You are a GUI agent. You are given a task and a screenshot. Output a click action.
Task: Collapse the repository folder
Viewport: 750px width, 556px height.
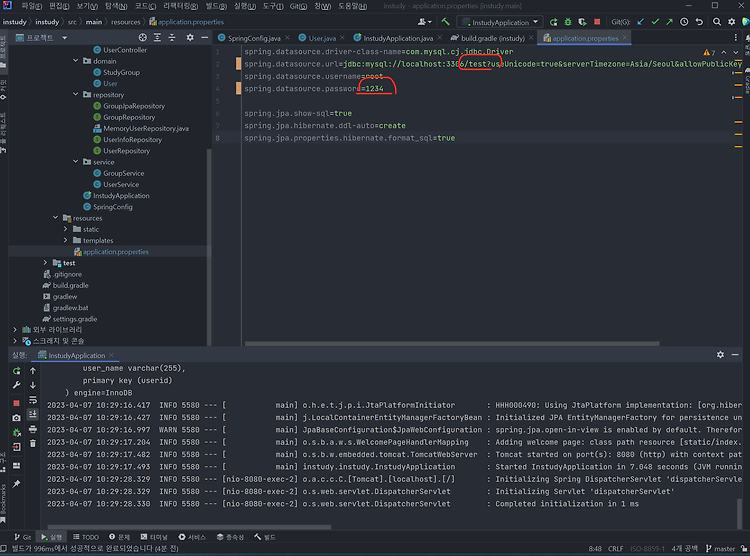[76, 94]
